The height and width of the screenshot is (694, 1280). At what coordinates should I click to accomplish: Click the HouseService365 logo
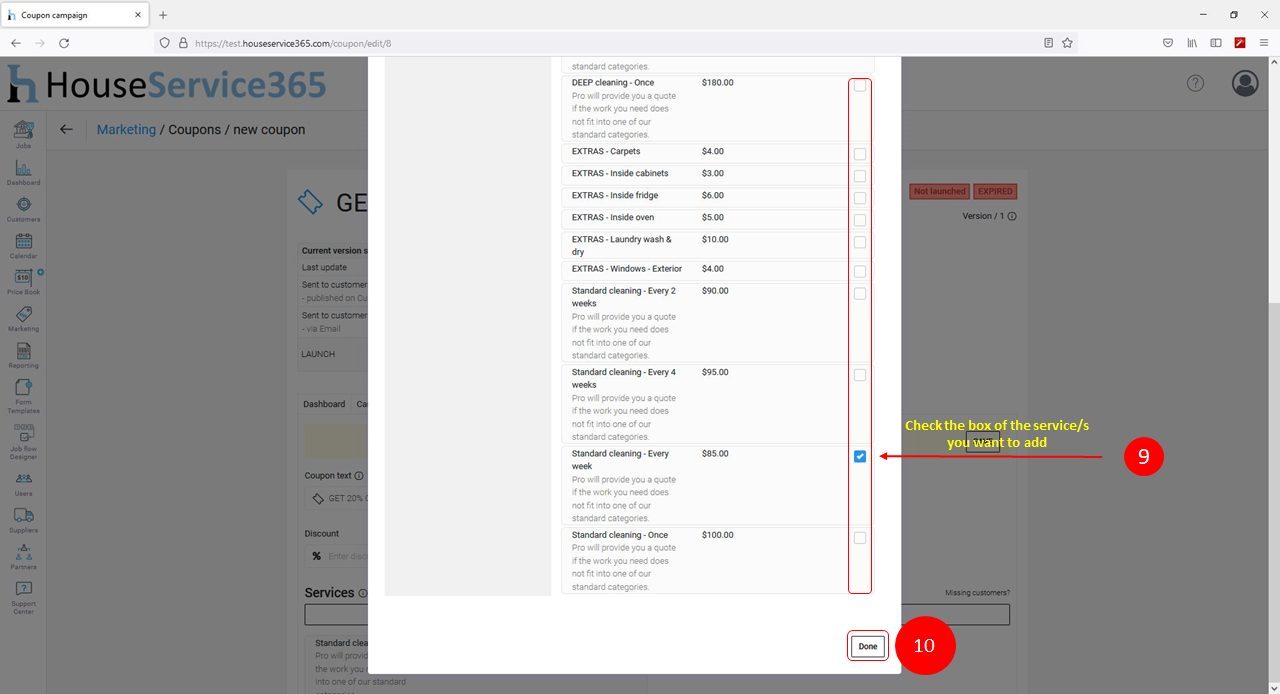(x=167, y=84)
